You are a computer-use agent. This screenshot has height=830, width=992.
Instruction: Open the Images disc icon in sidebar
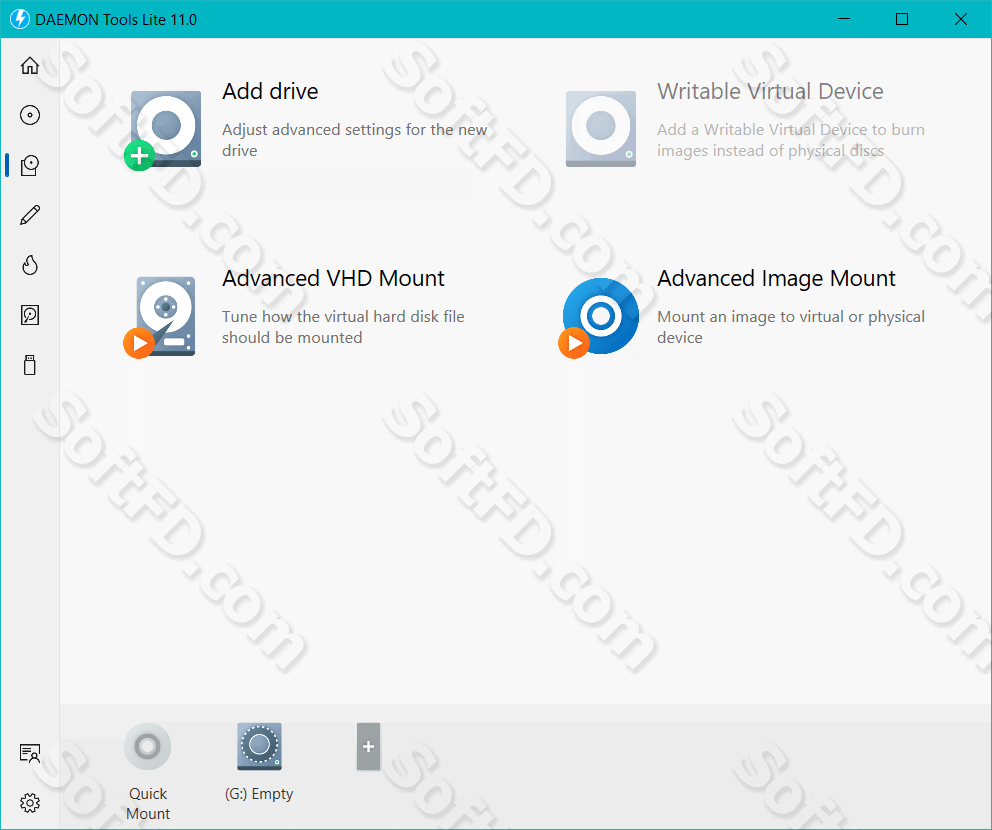coord(30,115)
